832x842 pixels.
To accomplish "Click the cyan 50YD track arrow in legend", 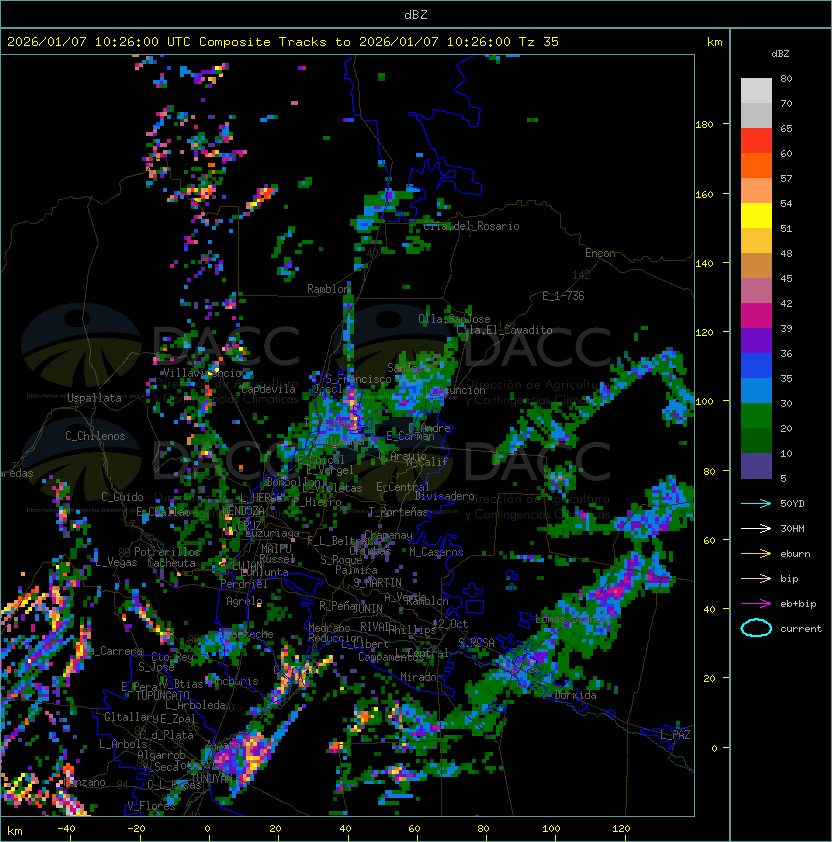I will tap(756, 504).
